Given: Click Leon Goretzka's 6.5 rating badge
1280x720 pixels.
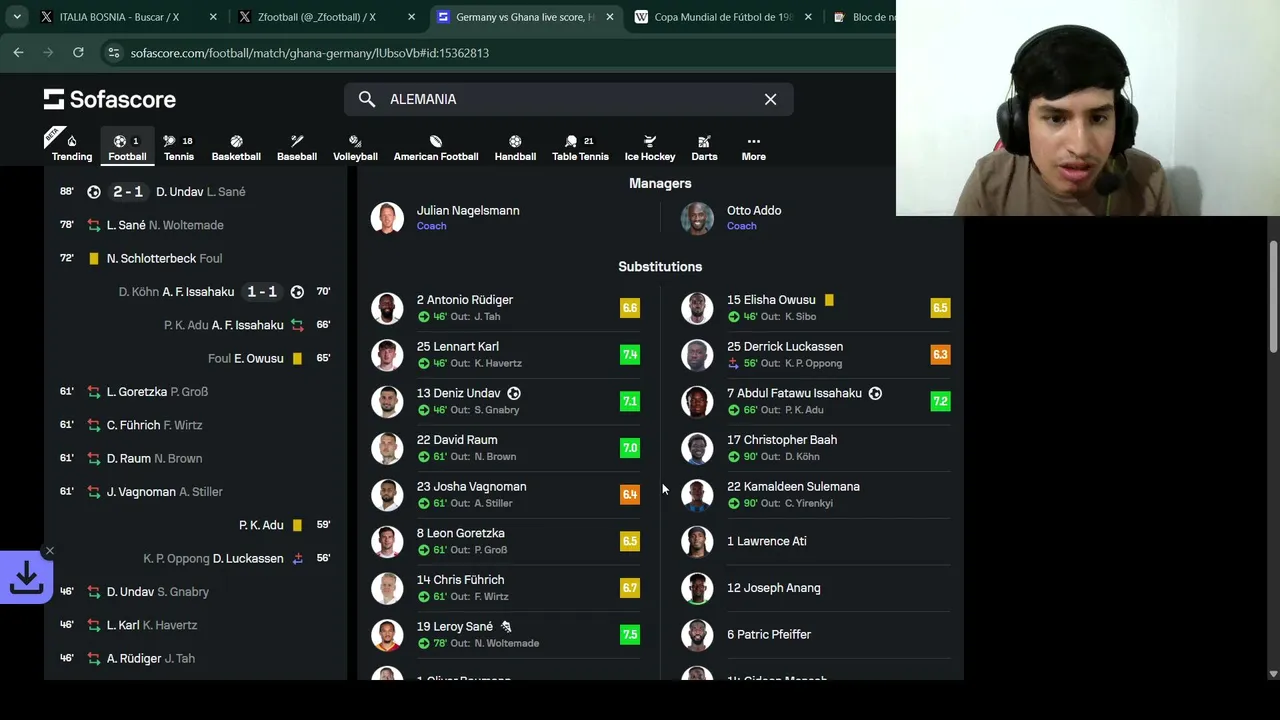Looking at the screenshot, I should click(629, 541).
